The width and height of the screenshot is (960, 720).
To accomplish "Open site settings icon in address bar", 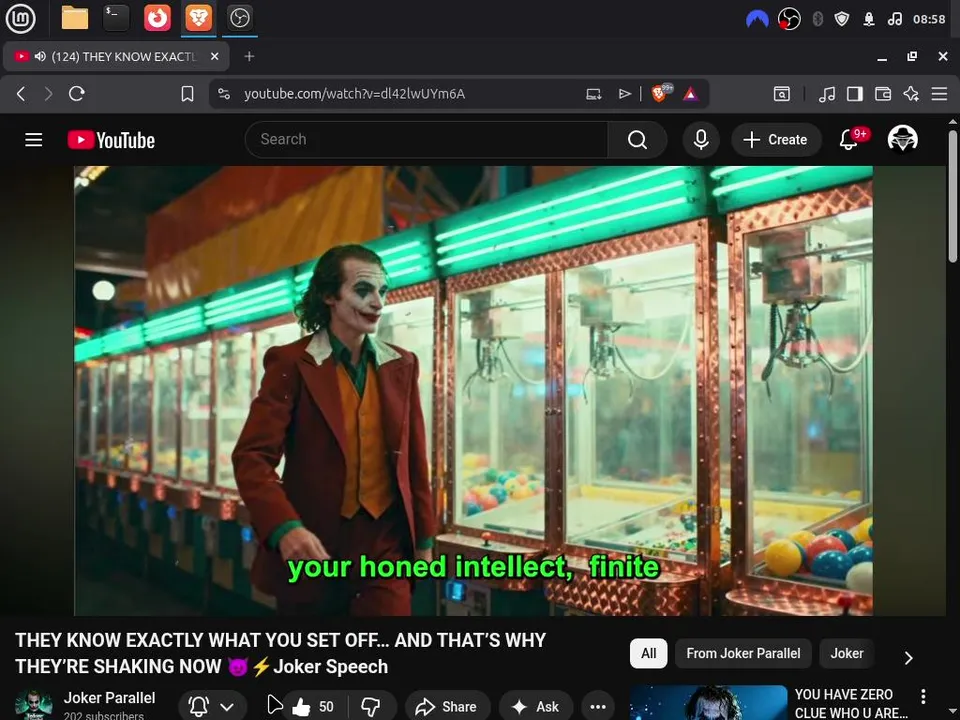I will coord(224,94).
